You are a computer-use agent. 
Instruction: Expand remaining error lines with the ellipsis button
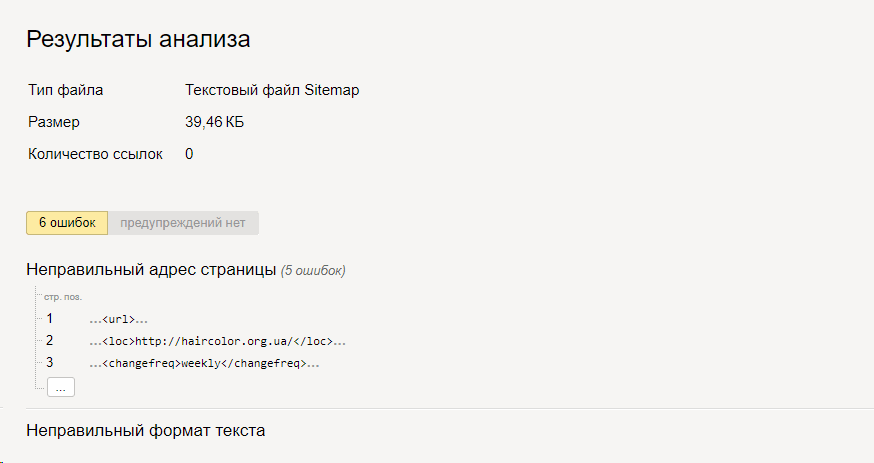(x=61, y=387)
